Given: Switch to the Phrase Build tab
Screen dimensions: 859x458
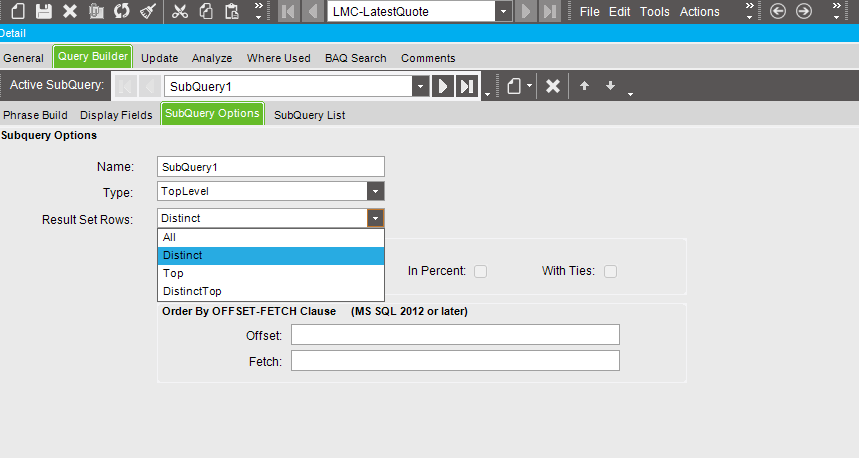Looking at the screenshot, I should pos(36,115).
